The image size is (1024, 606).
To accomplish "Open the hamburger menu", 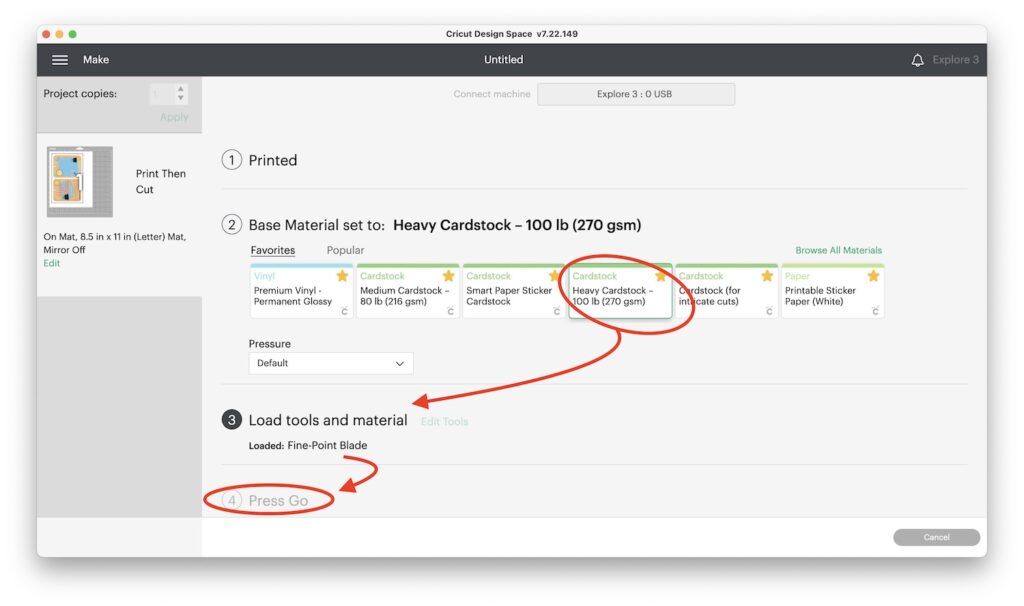I will (59, 59).
